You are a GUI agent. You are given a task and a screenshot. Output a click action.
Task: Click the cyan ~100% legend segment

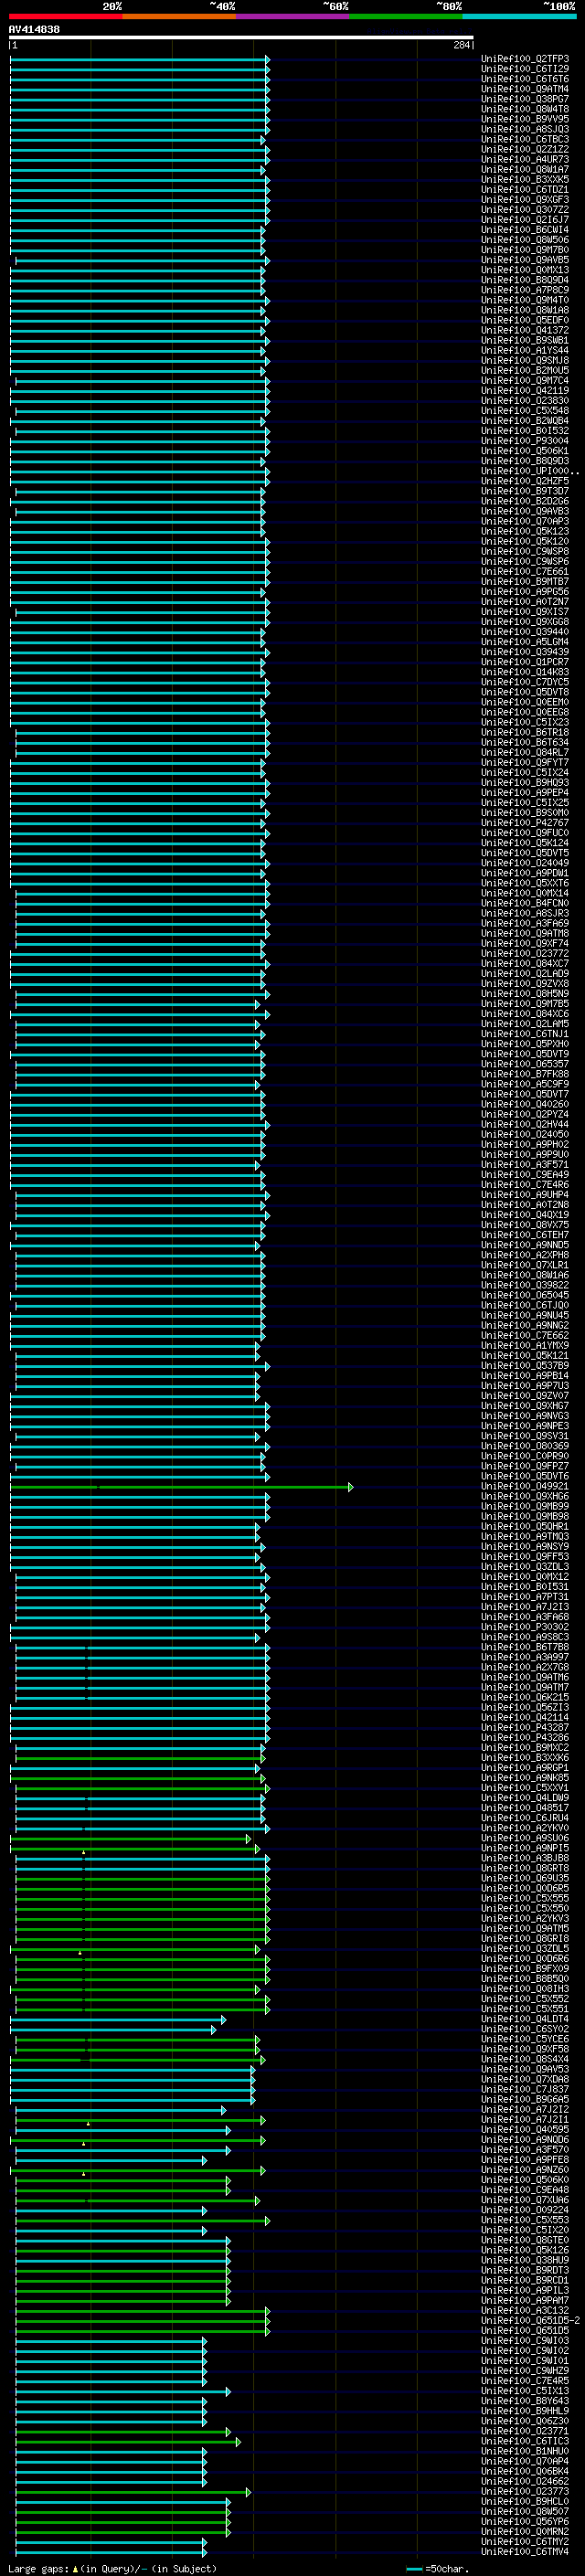[x=519, y=16]
